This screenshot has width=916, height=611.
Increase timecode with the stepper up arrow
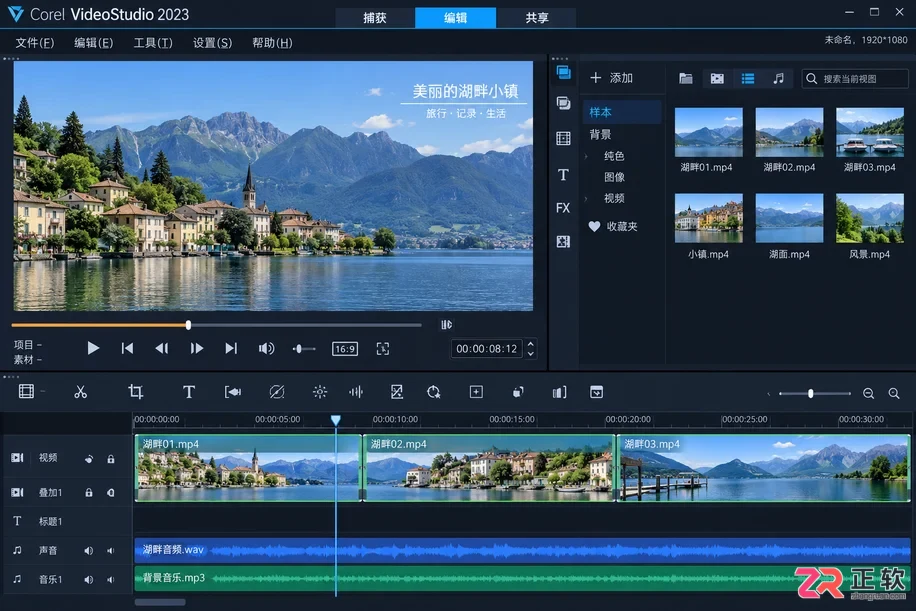pos(530,343)
